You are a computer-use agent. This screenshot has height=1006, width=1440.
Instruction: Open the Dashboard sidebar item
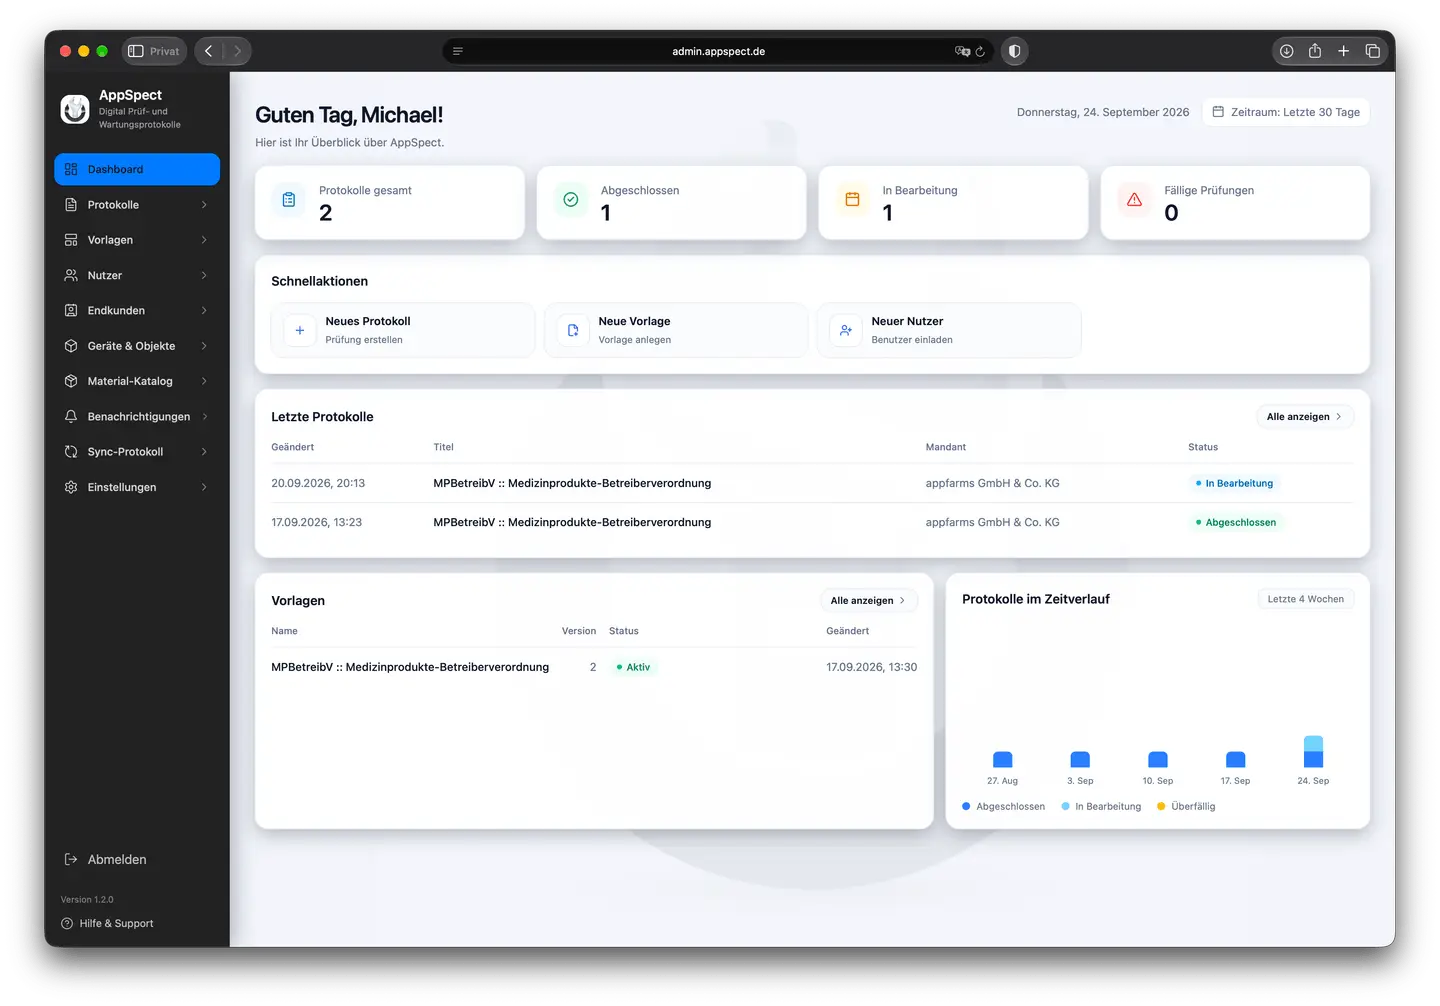pyautogui.click(x=137, y=169)
